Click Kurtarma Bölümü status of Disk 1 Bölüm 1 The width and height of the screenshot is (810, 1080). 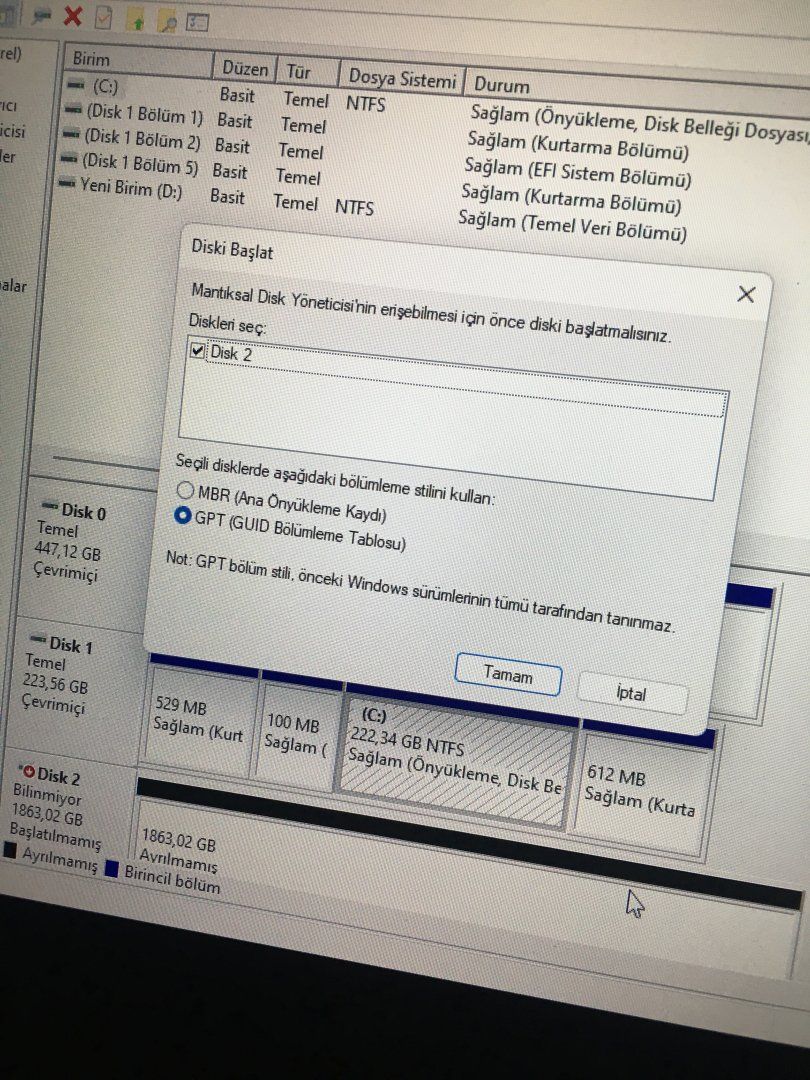click(578, 145)
